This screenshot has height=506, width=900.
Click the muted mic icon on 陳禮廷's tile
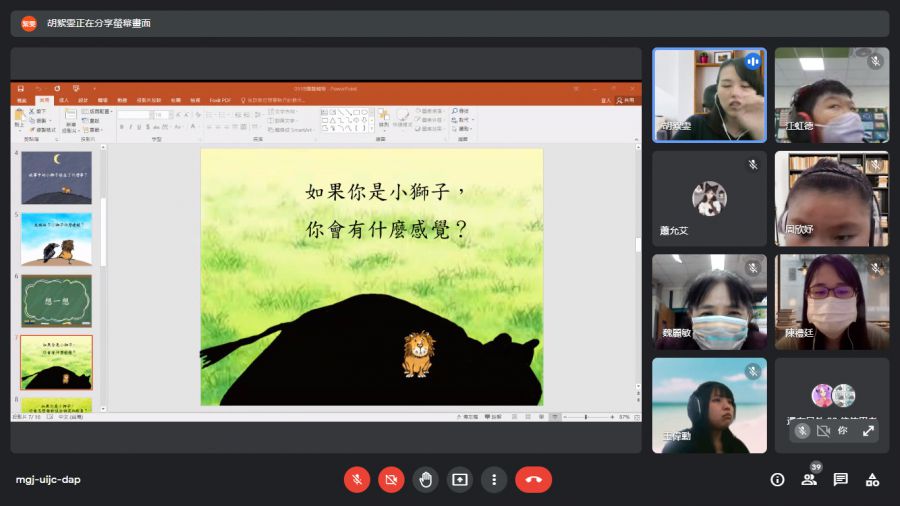875,268
